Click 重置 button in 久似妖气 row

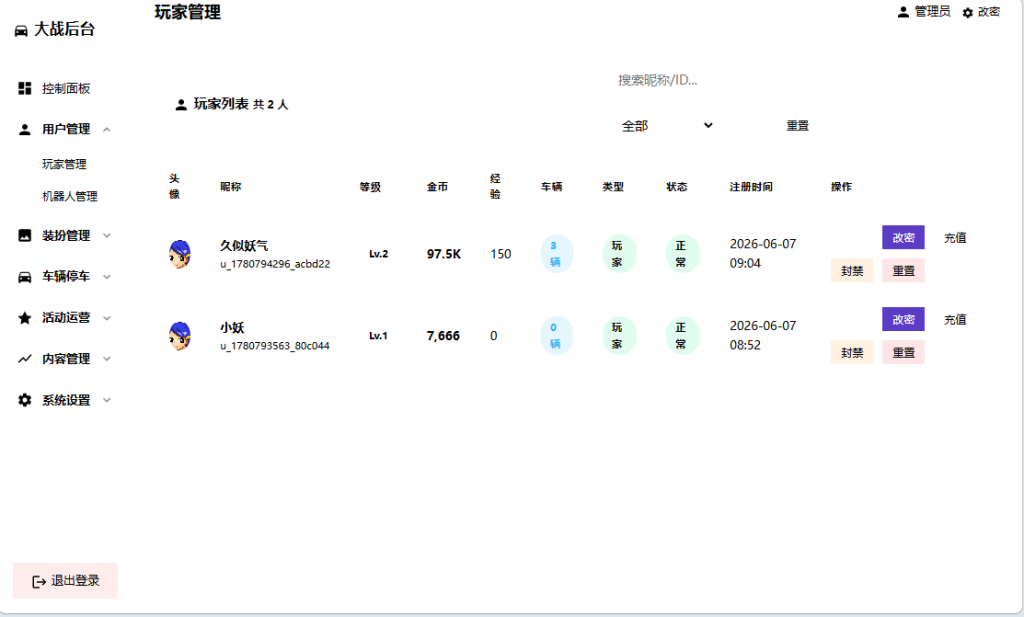(x=903, y=270)
